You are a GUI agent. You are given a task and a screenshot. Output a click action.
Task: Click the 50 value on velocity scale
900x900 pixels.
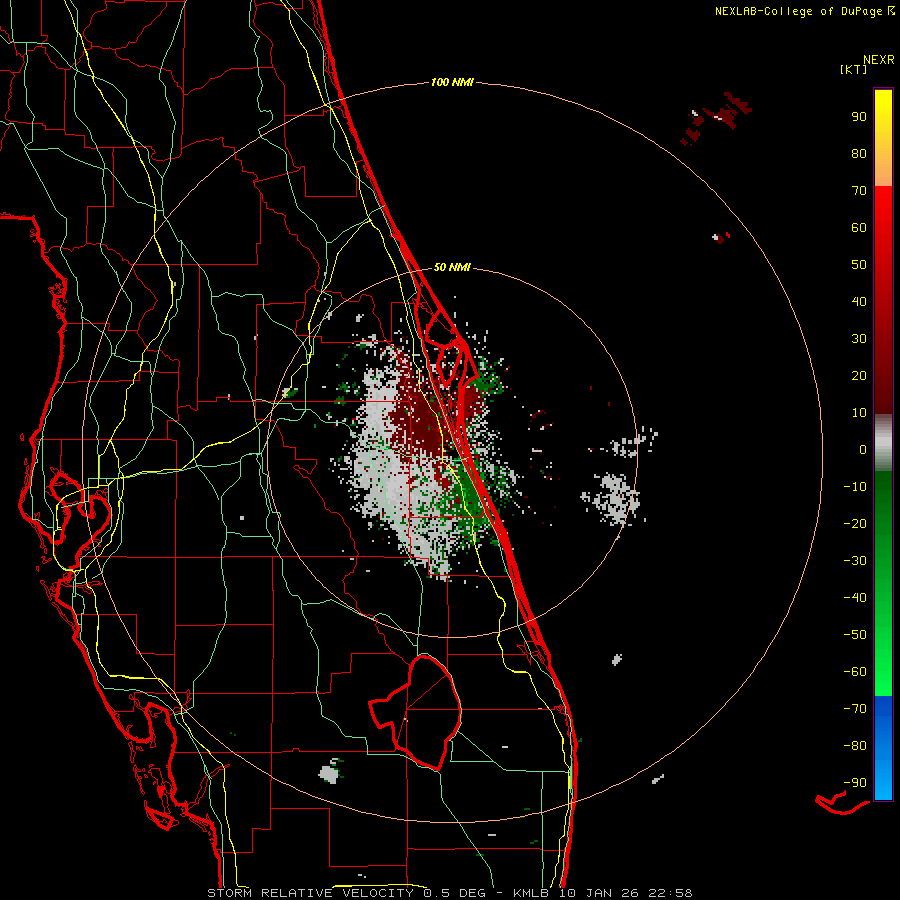859,265
